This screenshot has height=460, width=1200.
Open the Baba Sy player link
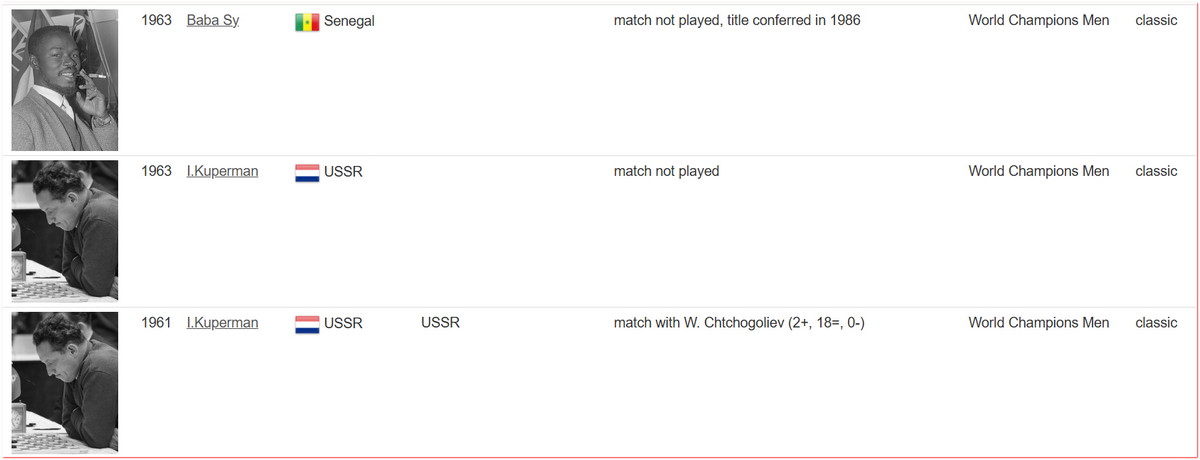tap(212, 20)
